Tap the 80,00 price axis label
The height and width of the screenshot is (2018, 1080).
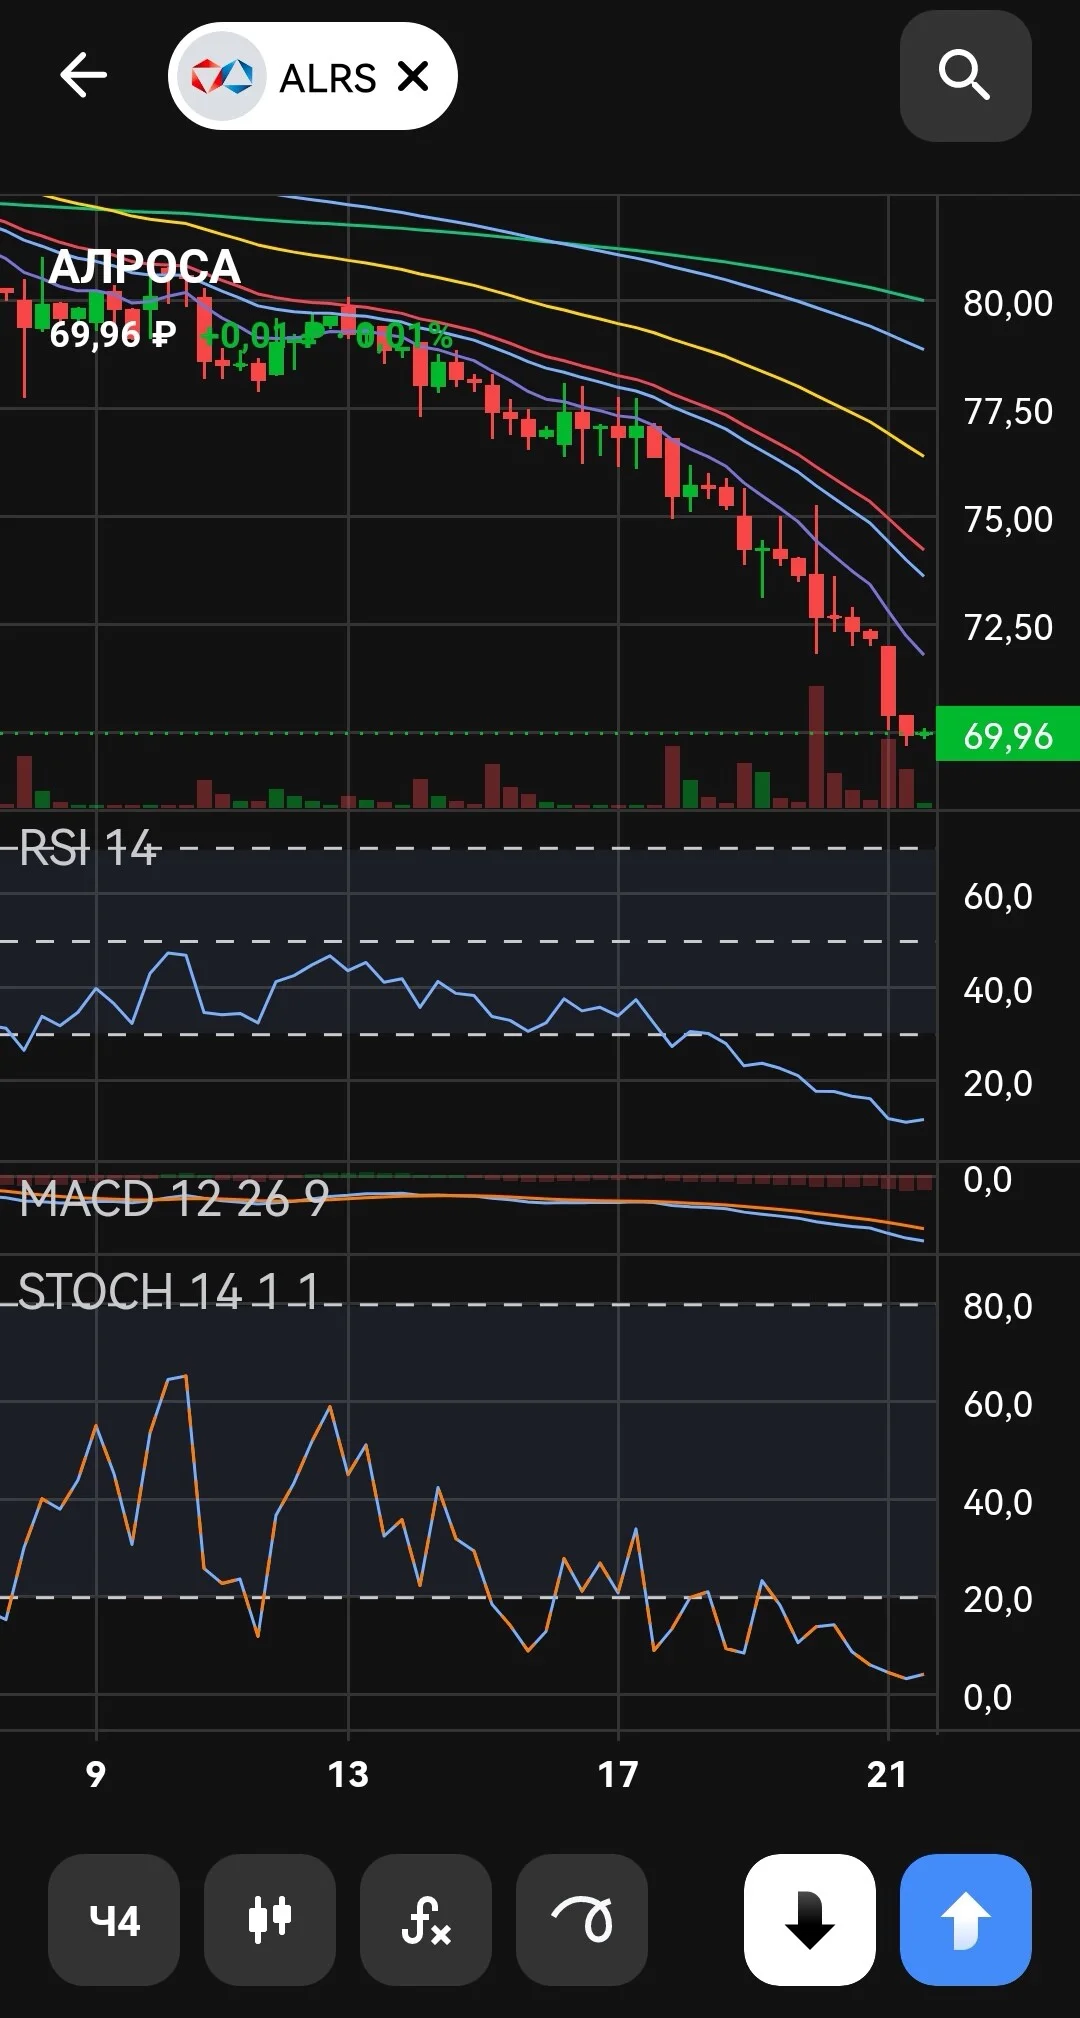pos(1008,303)
